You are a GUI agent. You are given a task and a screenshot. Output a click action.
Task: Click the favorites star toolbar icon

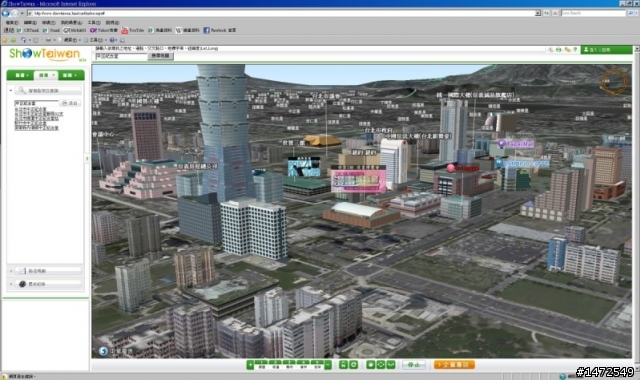point(5,40)
